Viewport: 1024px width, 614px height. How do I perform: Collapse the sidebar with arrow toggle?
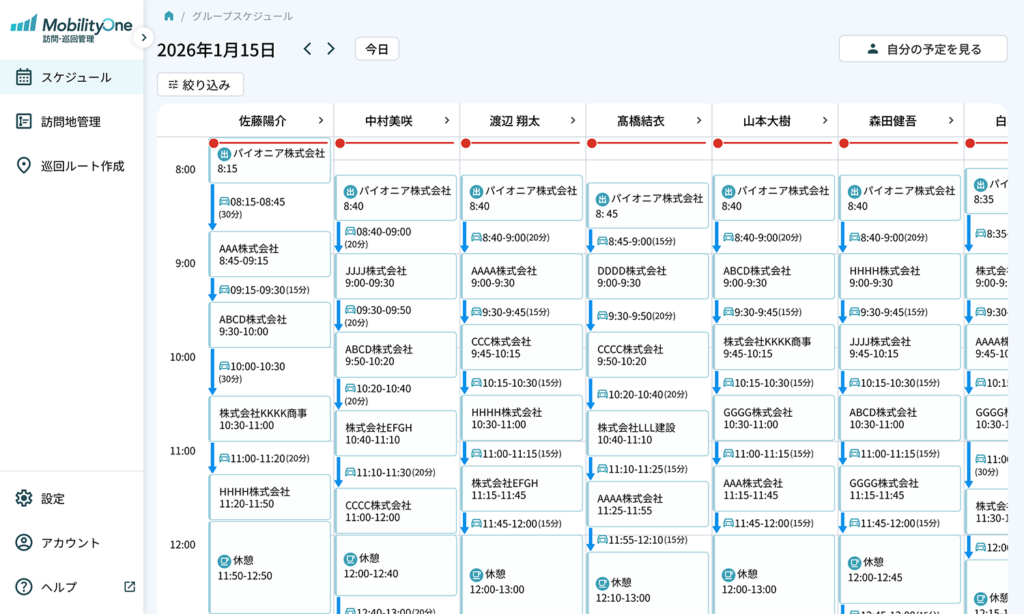point(143,37)
